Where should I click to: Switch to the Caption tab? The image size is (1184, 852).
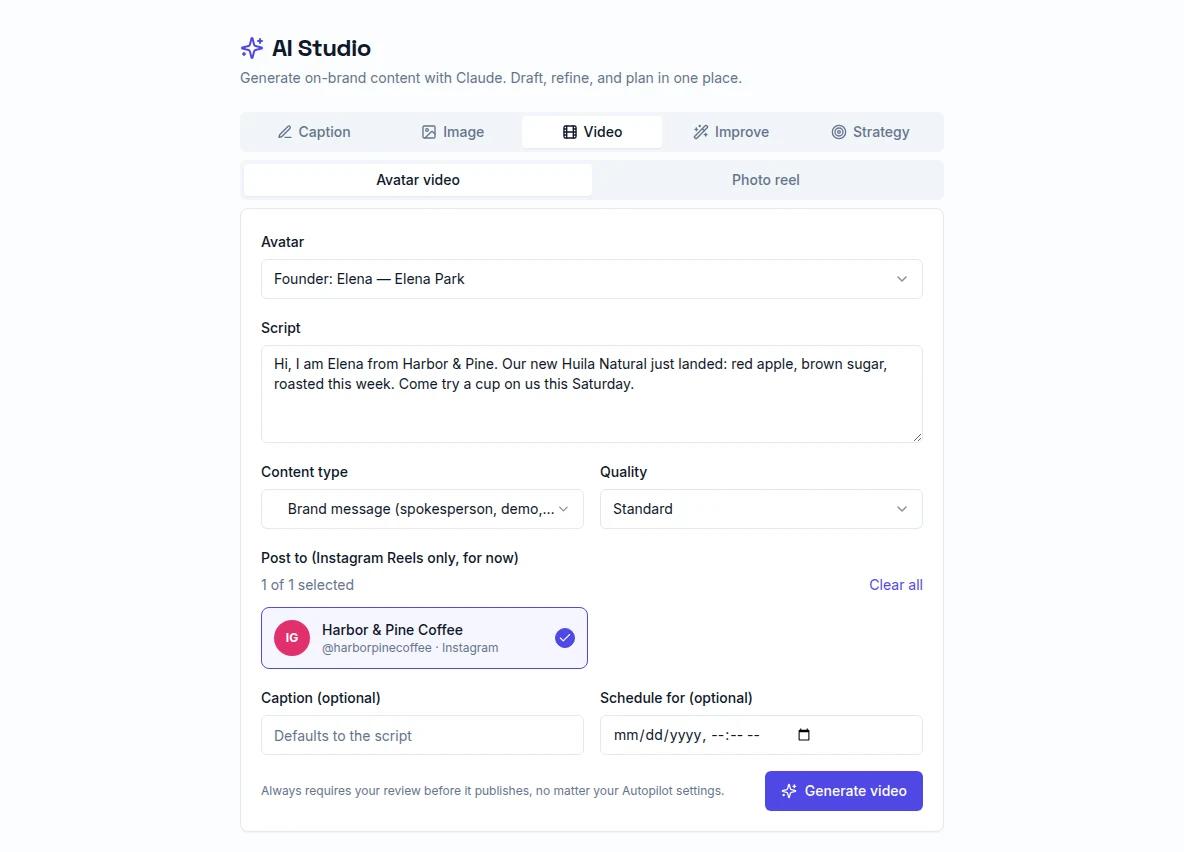pos(314,132)
